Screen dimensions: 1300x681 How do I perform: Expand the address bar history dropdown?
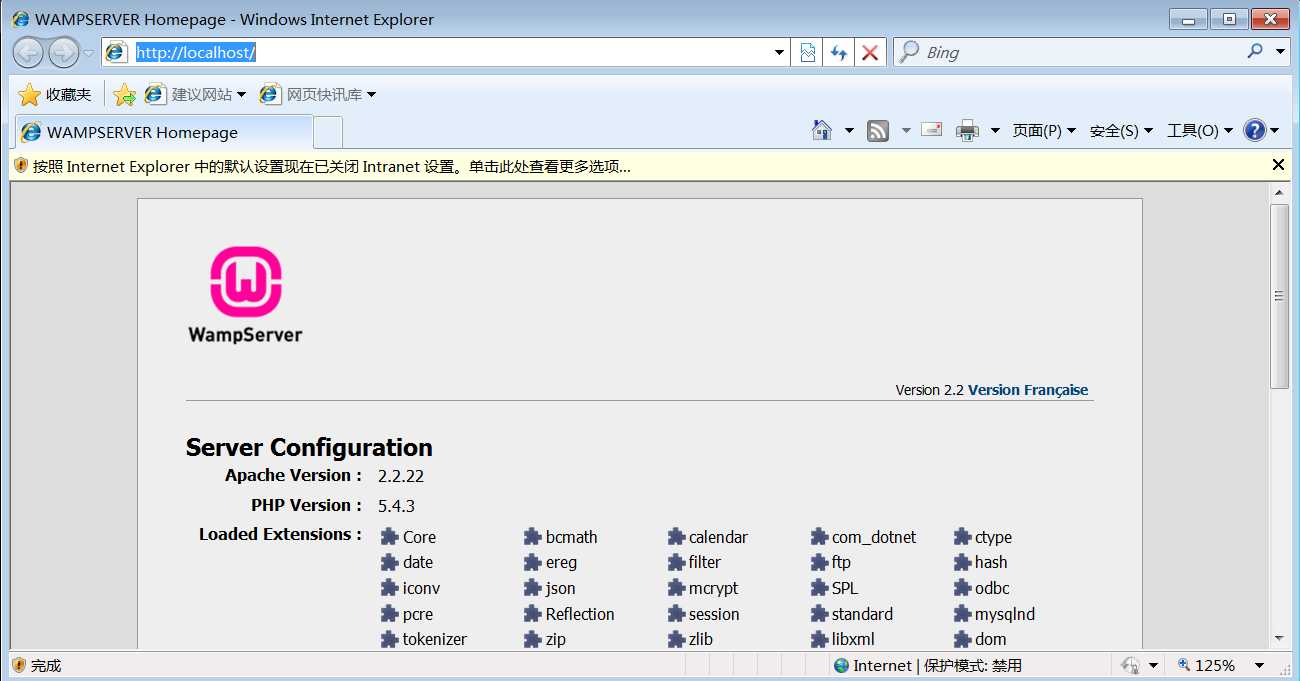pos(780,53)
